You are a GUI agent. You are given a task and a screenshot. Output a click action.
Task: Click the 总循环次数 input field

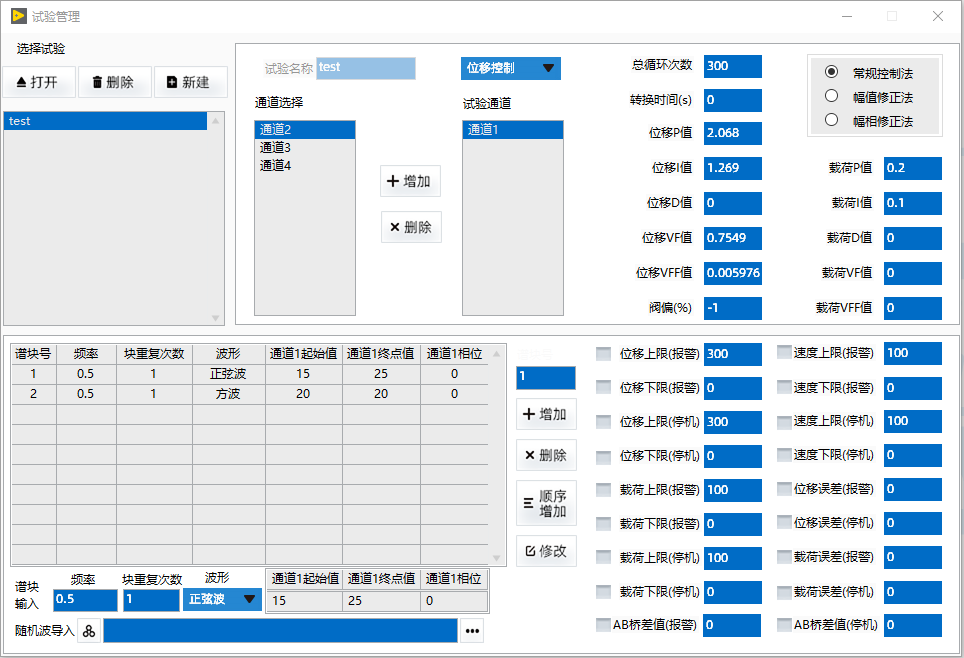coord(732,66)
